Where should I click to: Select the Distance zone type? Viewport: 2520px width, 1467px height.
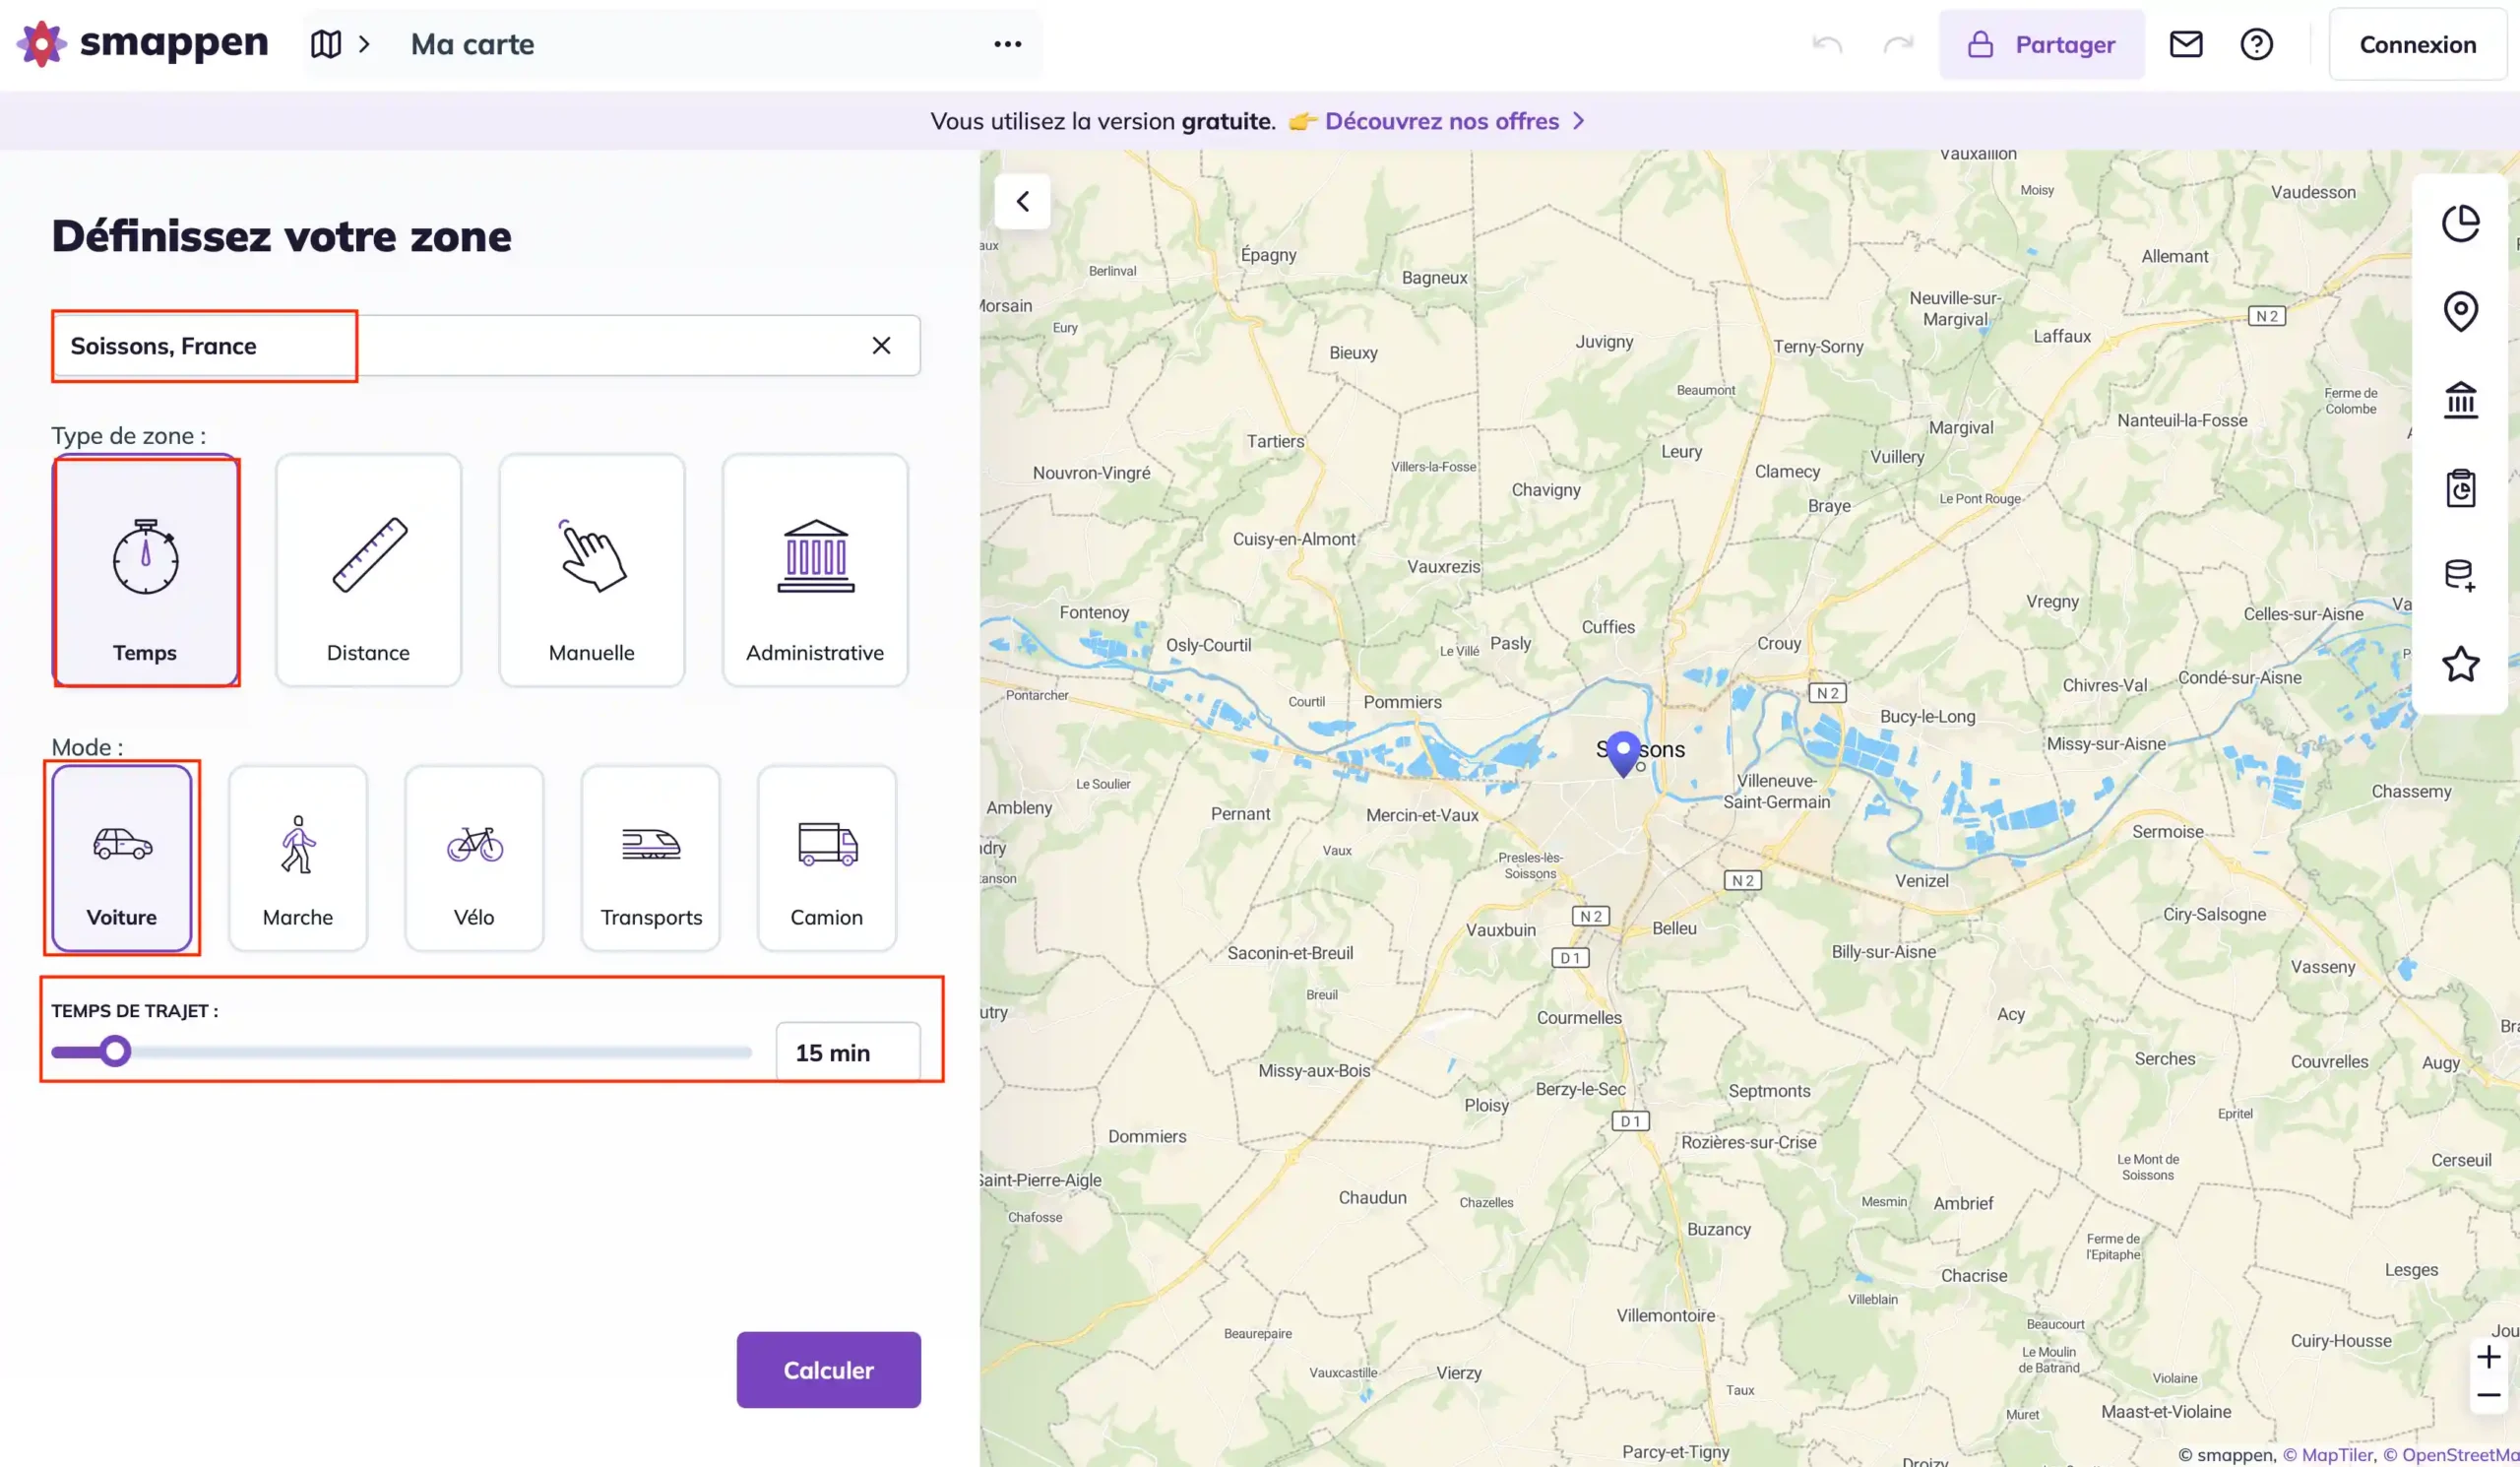pos(368,570)
